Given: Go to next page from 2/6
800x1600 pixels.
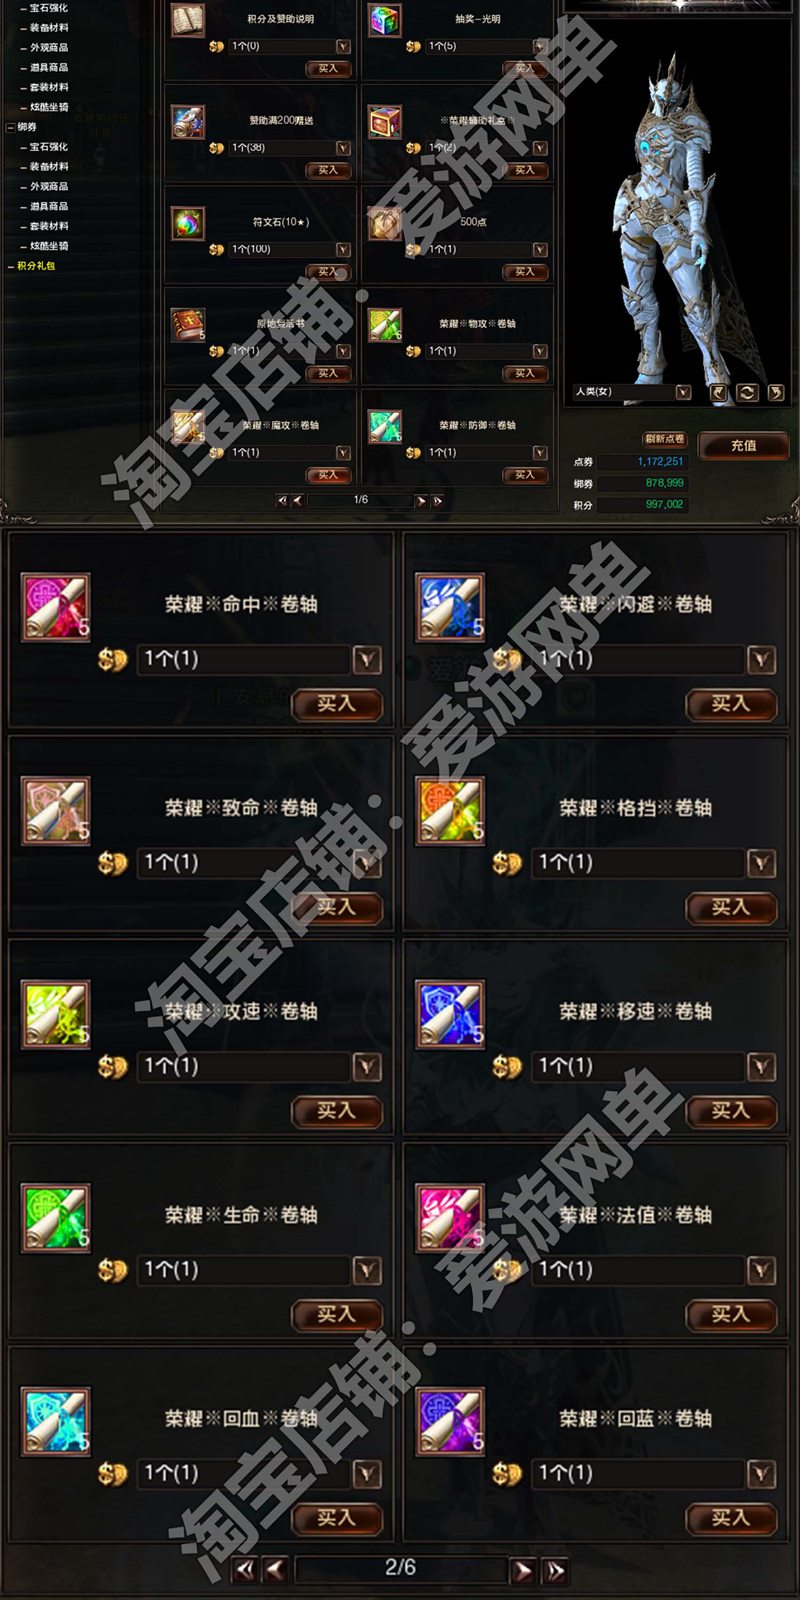Looking at the screenshot, I should pyautogui.click(x=522, y=1570).
